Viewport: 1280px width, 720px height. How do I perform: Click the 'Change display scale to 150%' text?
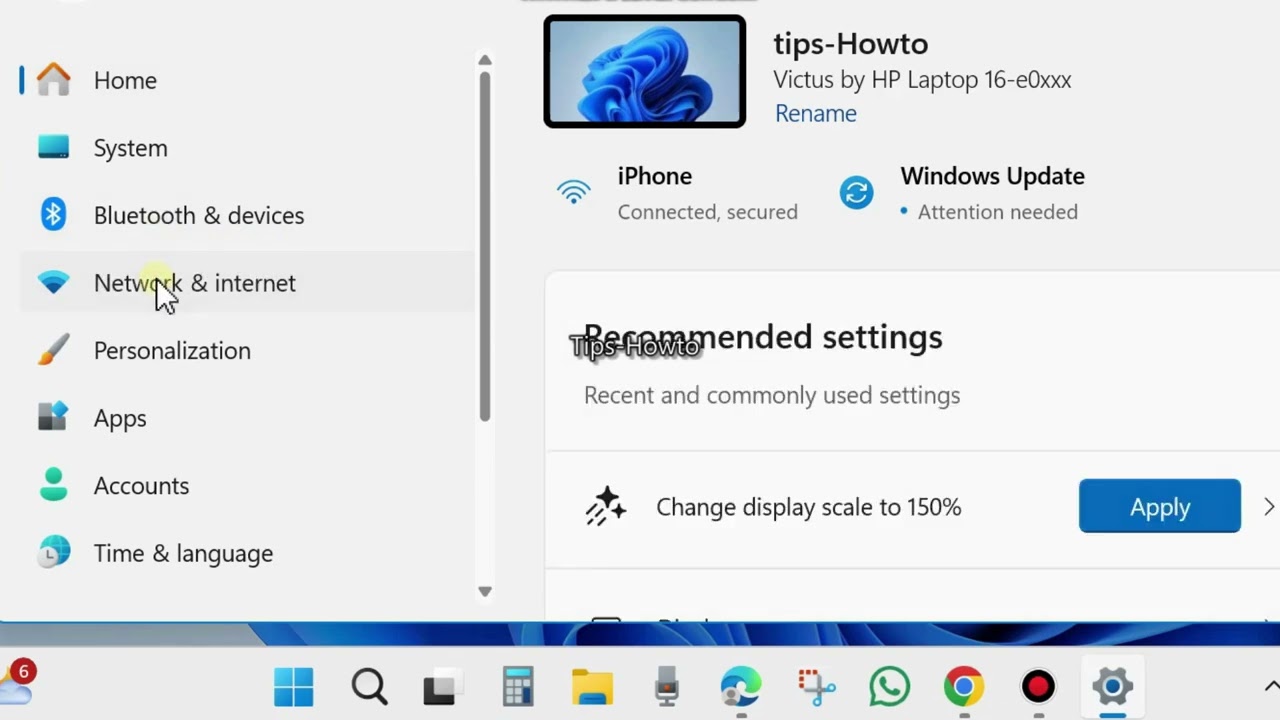[809, 507]
